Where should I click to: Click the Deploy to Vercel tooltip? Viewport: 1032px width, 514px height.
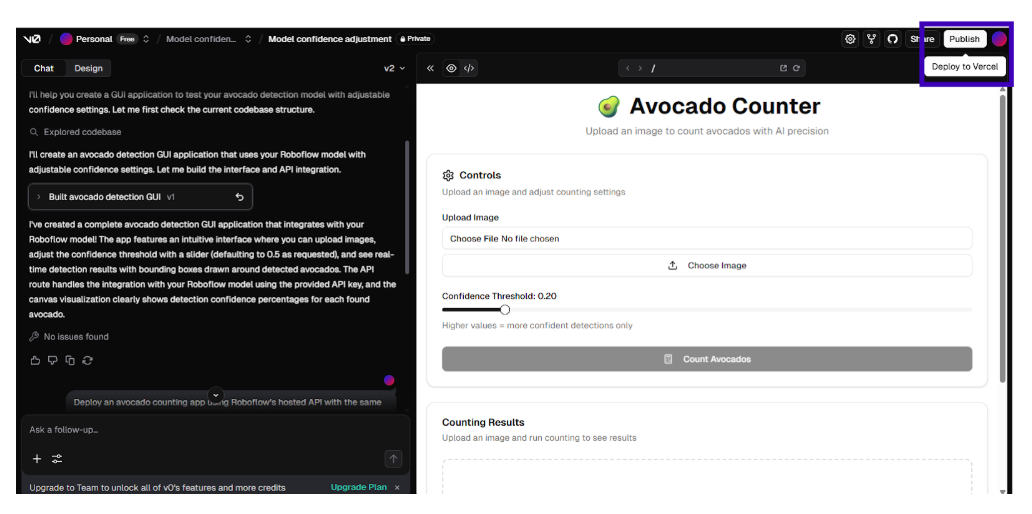pos(965,66)
